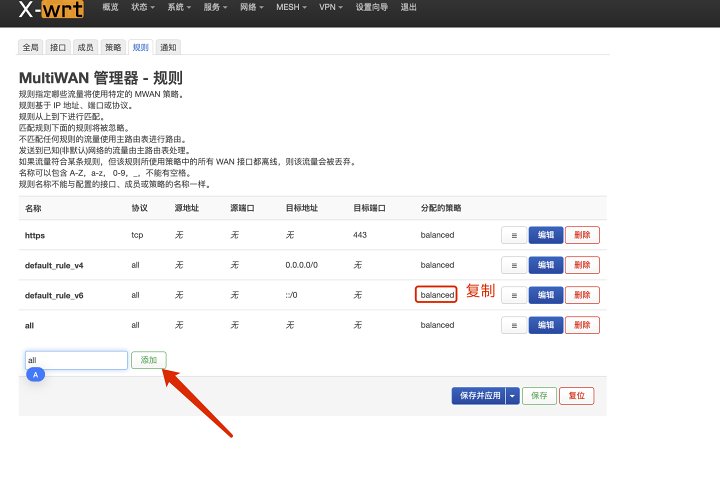720x481 pixels.
Task: Select the 规则 tab
Action: [x=141, y=47]
